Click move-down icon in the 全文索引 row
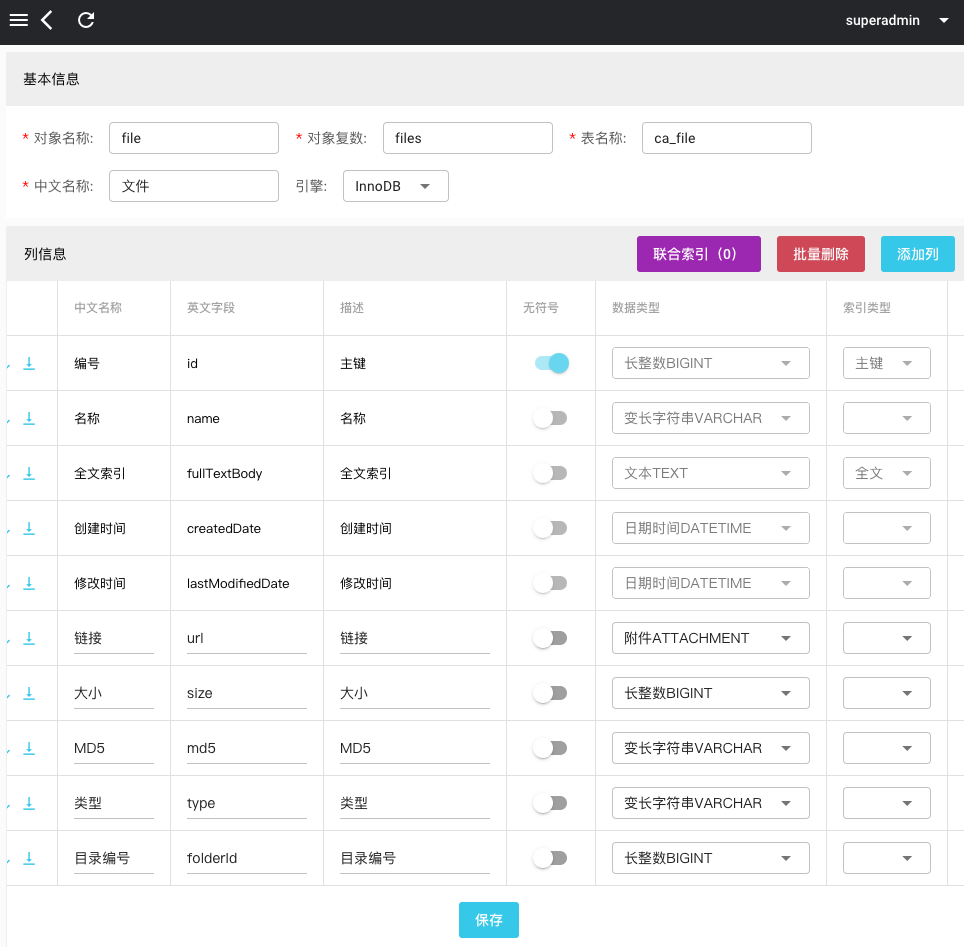 [x=29, y=473]
